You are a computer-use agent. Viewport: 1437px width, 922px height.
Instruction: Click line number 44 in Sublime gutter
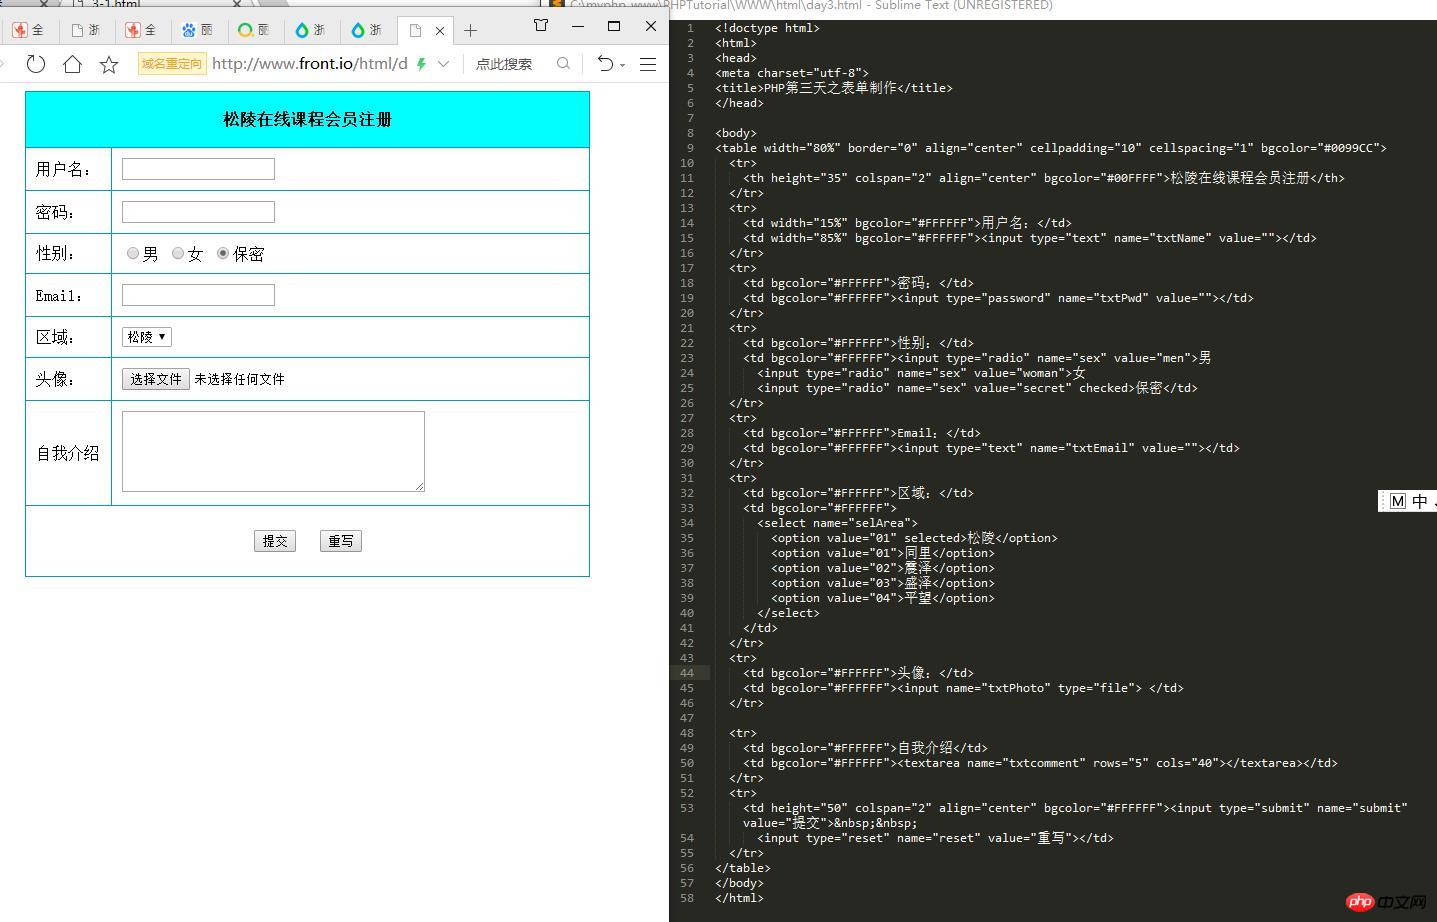pyautogui.click(x=687, y=673)
